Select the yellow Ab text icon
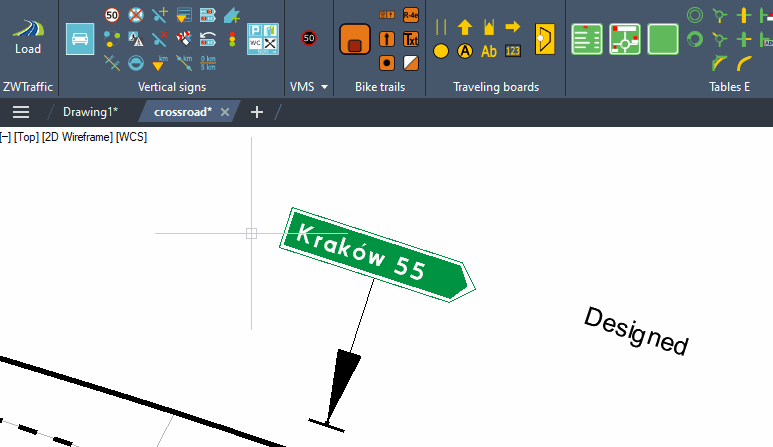The height and width of the screenshot is (447, 773). 489,51
